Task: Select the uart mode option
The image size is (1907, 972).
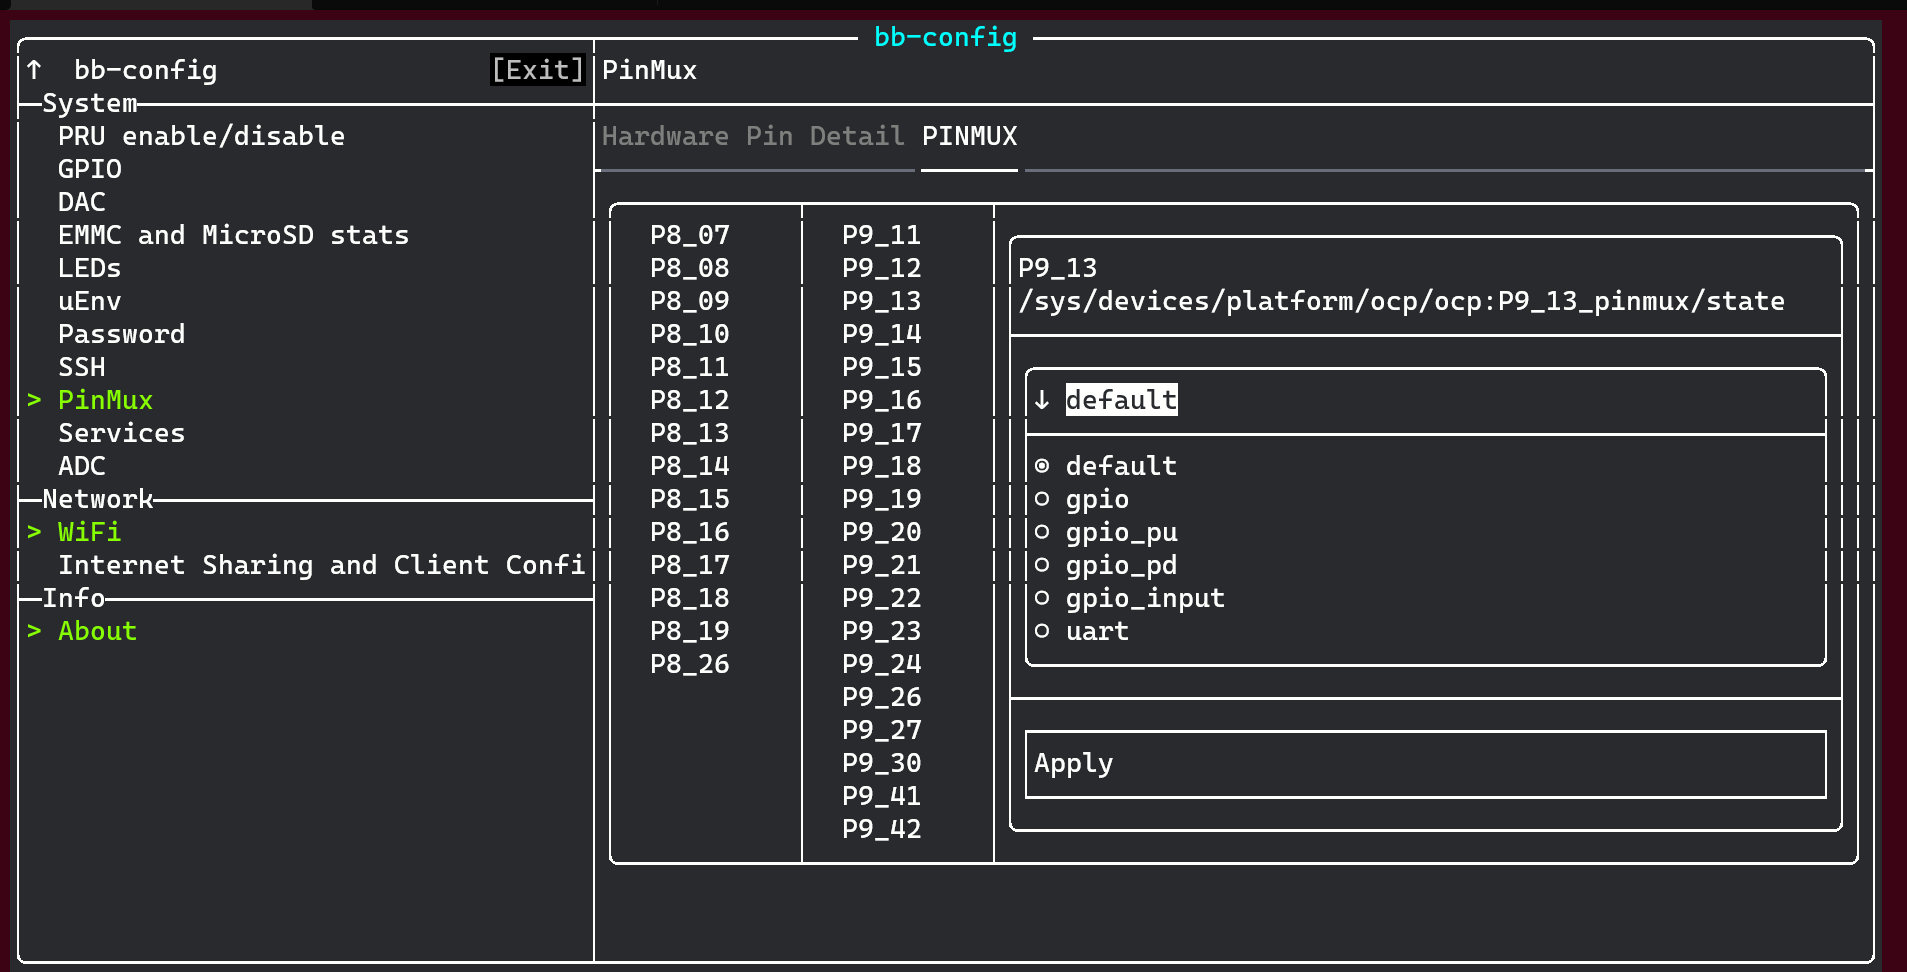Action: 1096,631
